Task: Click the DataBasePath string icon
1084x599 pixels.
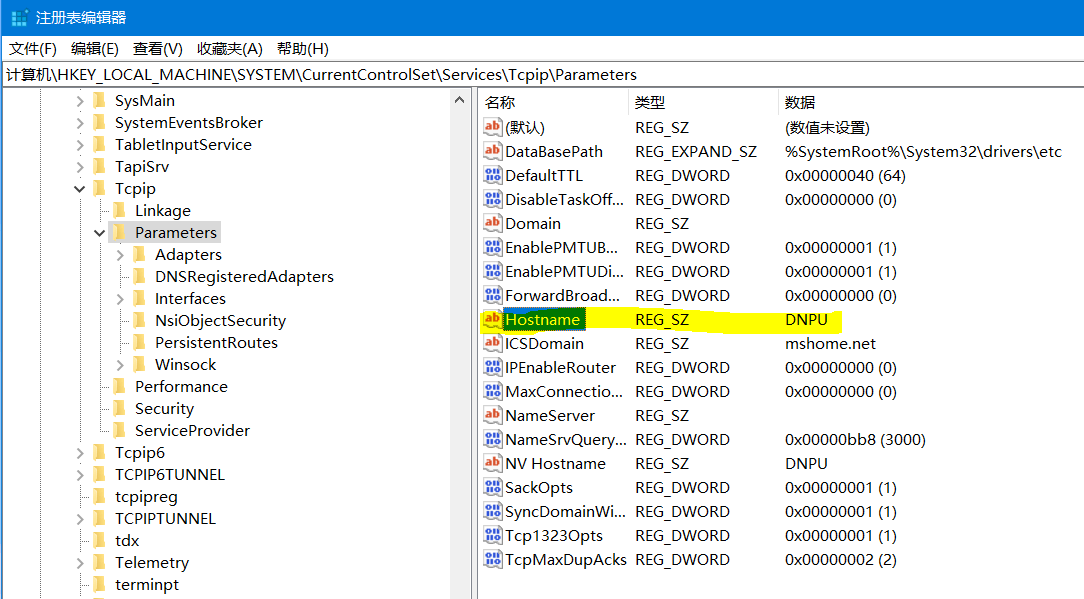Action: tap(492, 152)
